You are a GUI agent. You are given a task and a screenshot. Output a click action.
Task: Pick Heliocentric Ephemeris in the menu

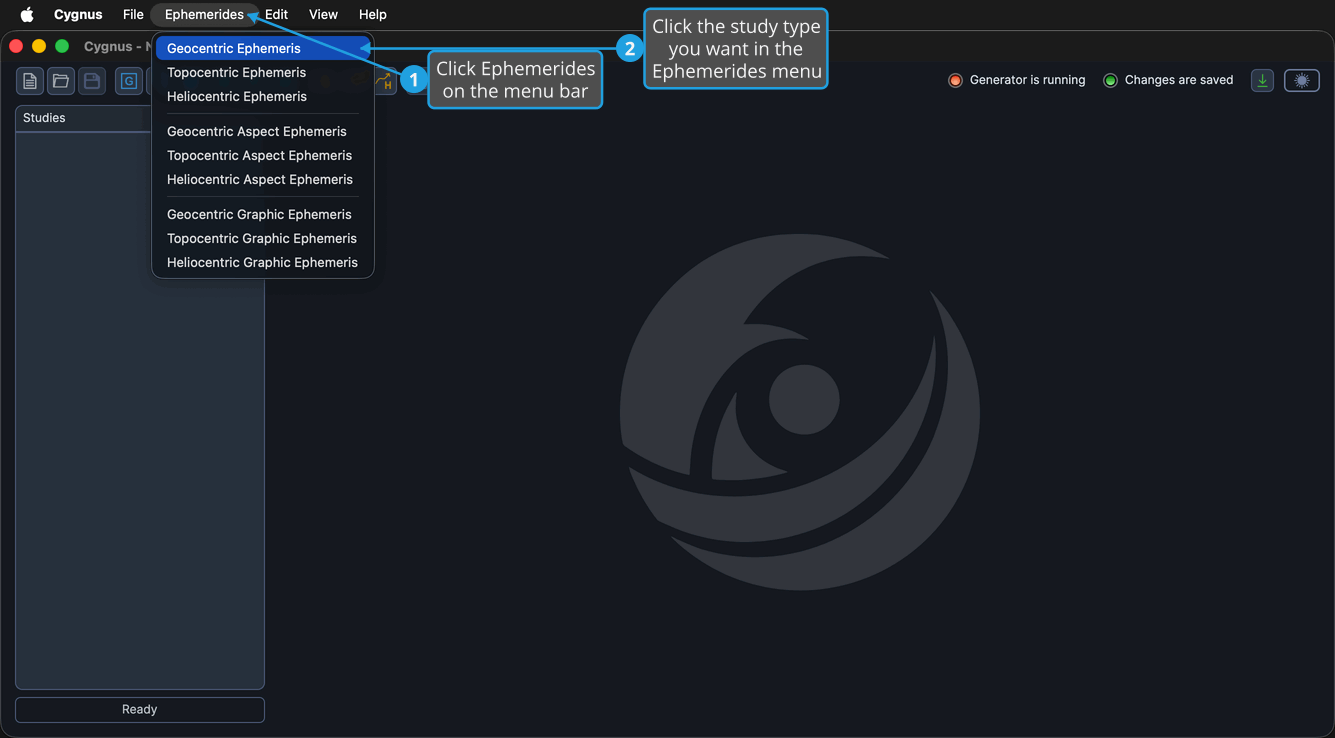(262, 96)
